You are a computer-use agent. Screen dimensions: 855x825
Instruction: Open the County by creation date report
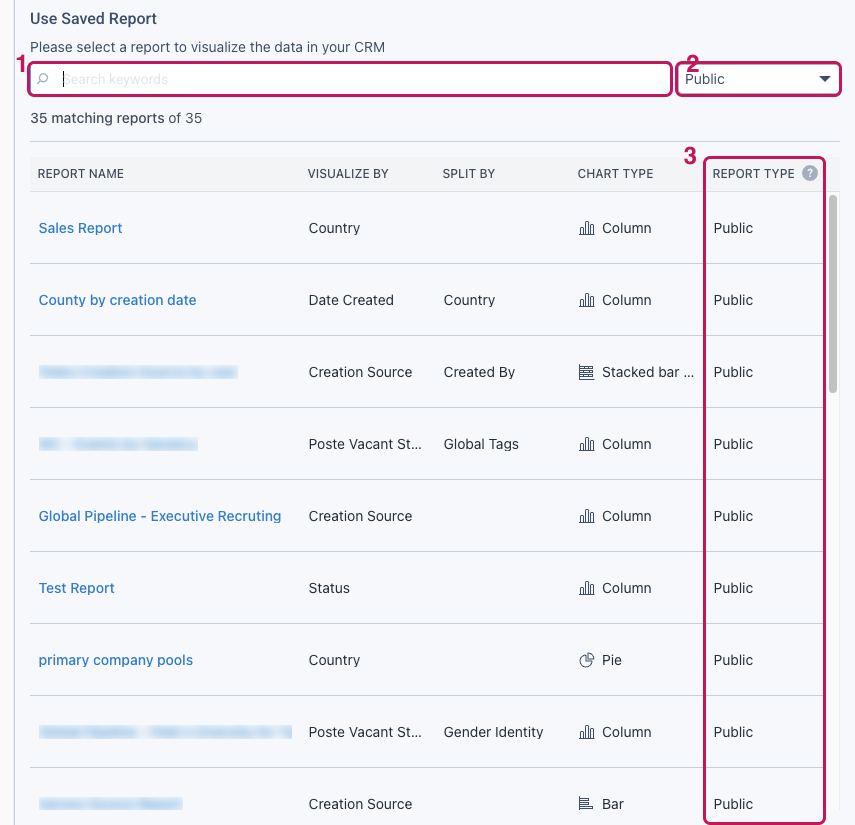click(x=117, y=300)
